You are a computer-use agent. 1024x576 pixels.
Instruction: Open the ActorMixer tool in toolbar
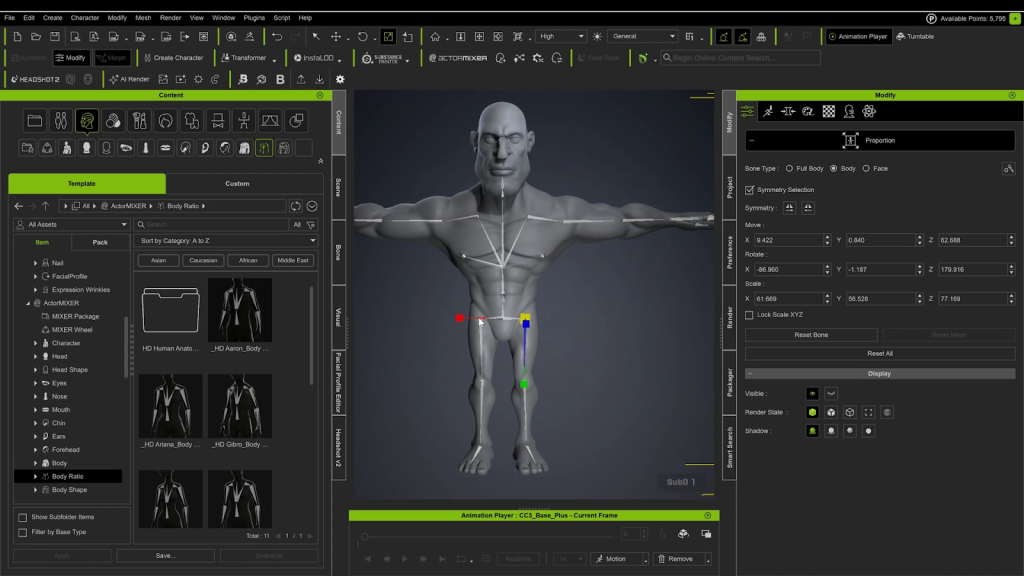tap(456, 58)
